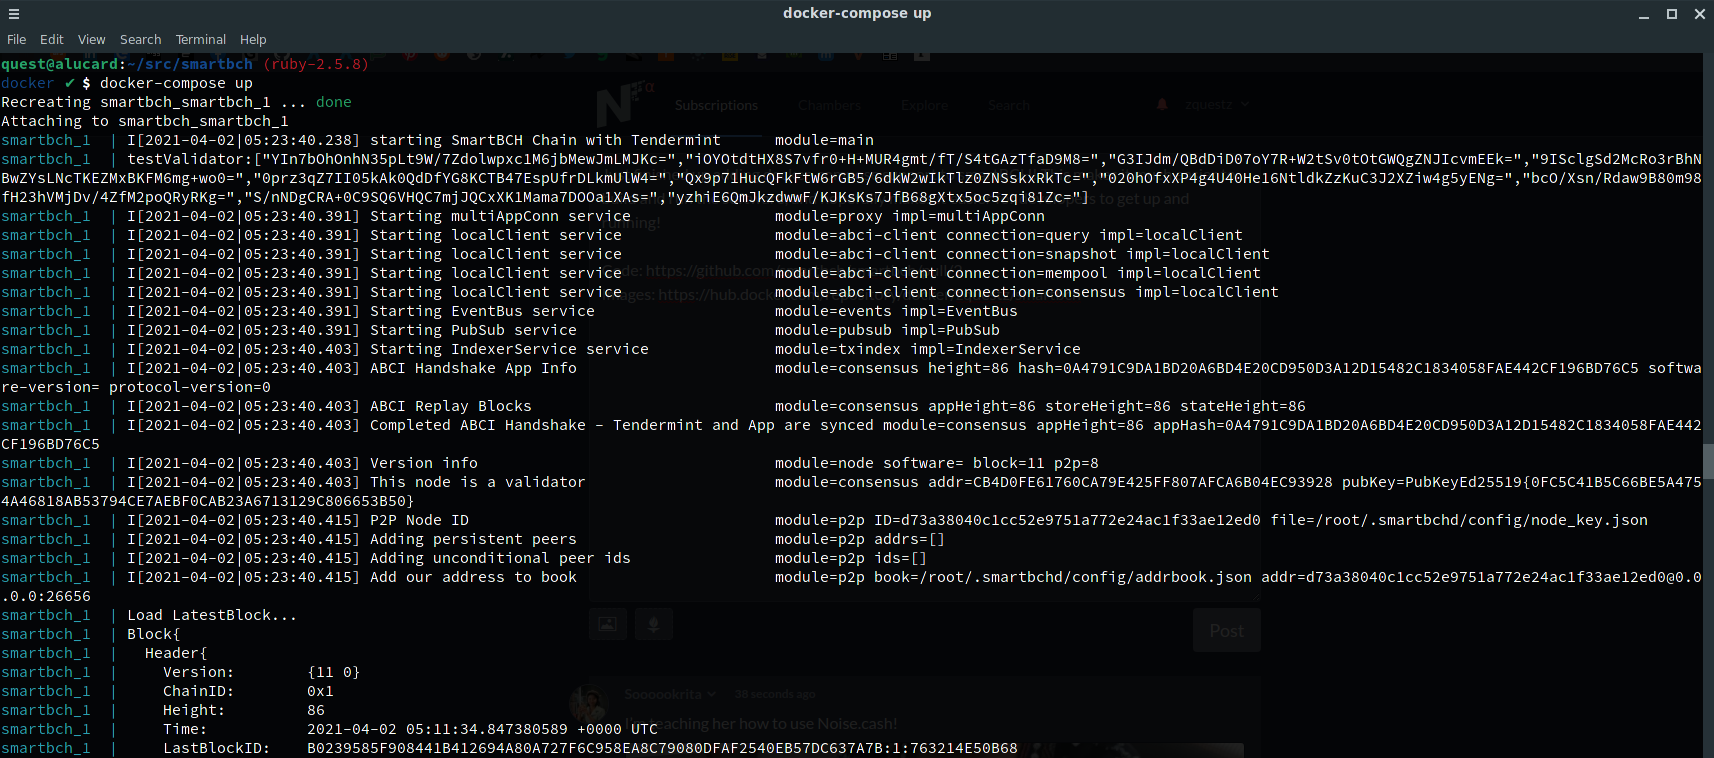Click the 'Version info' log message
This screenshot has width=1714, height=758.
[424, 463]
